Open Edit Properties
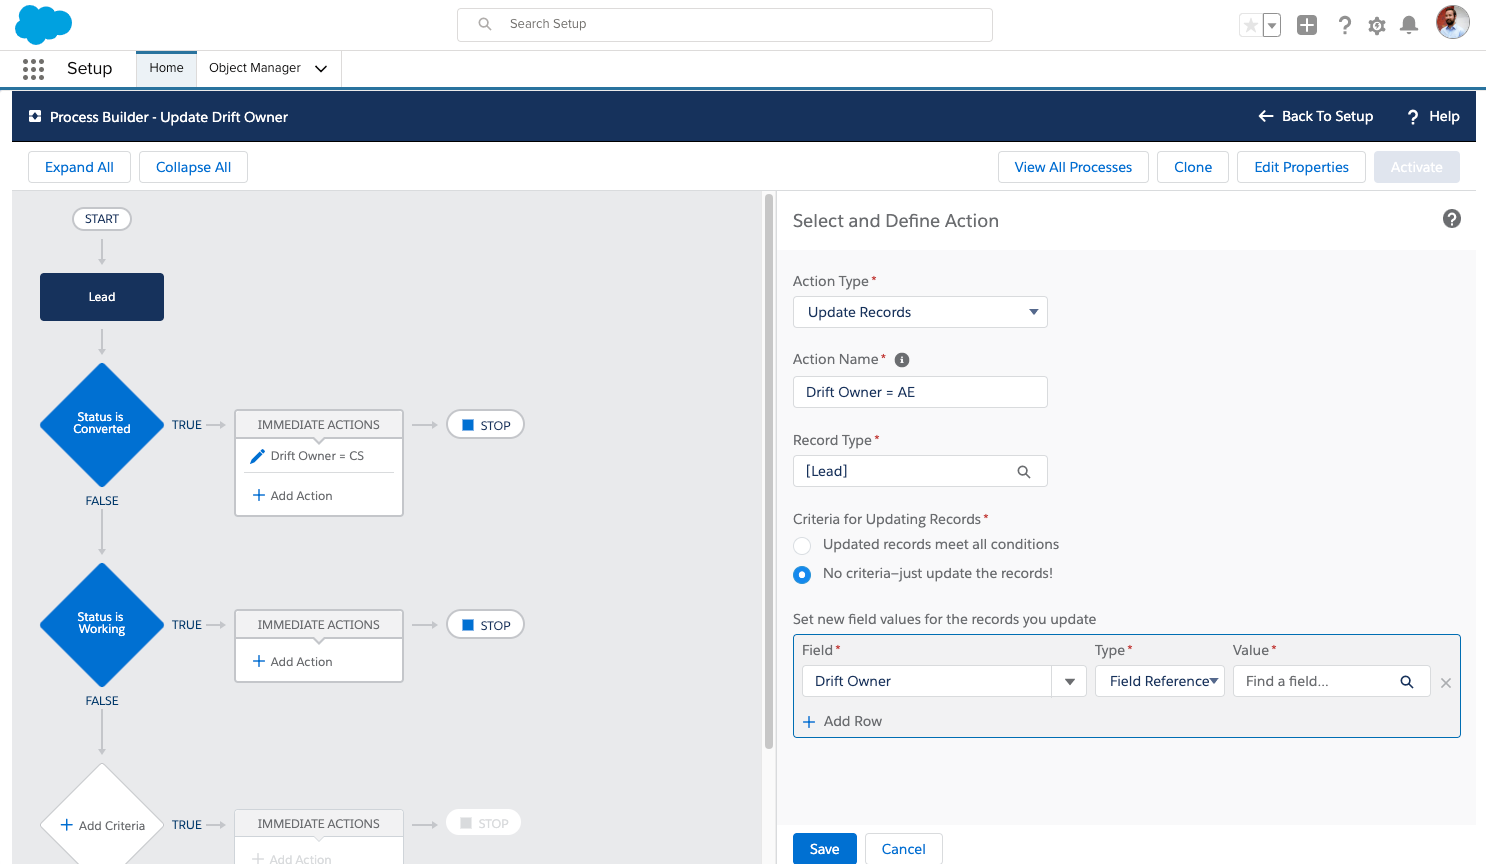The width and height of the screenshot is (1486, 864). 1301,167
